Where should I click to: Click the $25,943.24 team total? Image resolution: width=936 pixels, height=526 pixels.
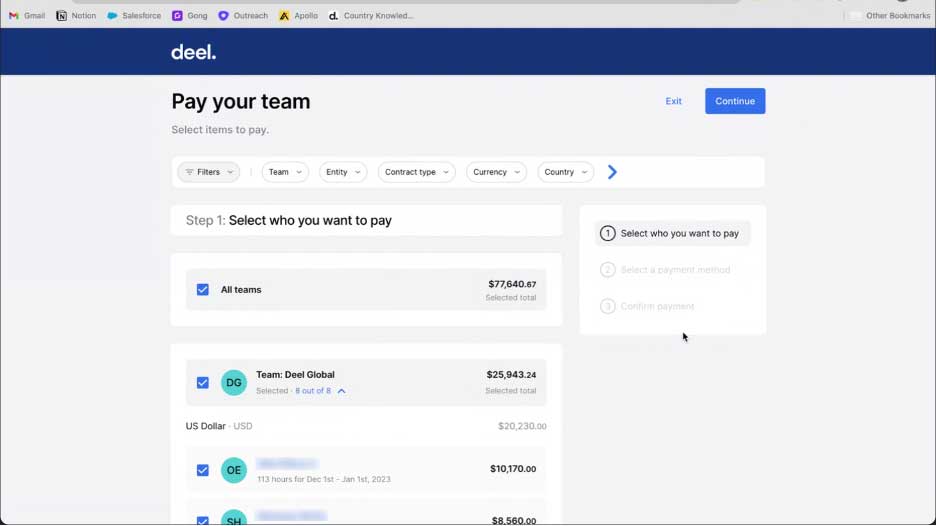(x=511, y=375)
